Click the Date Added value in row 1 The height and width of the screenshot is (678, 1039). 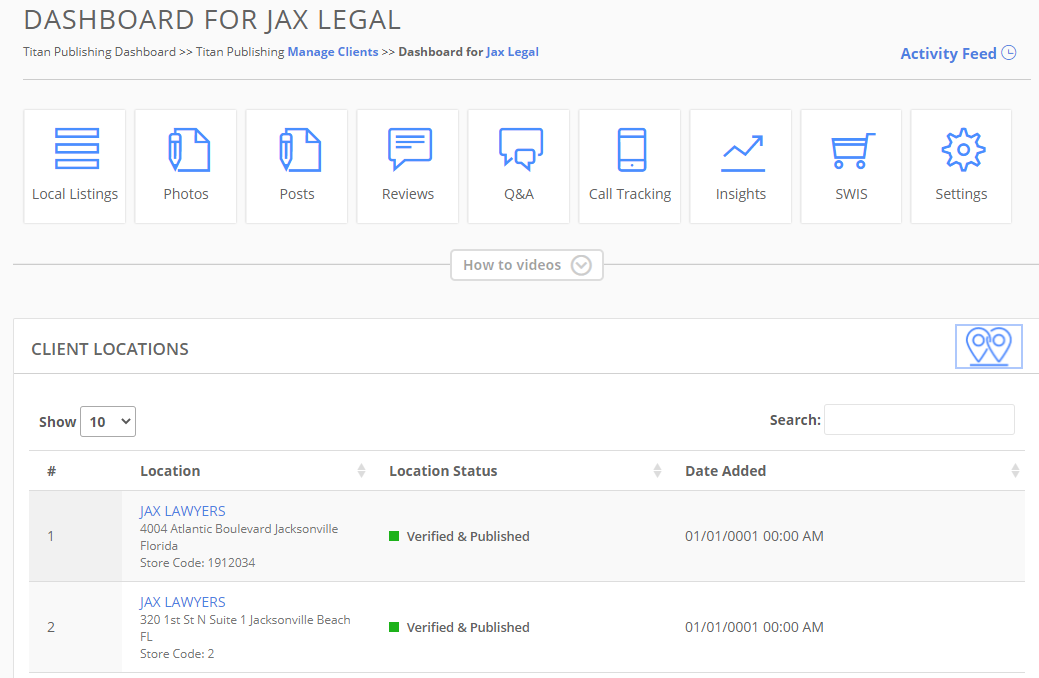tap(754, 536)
